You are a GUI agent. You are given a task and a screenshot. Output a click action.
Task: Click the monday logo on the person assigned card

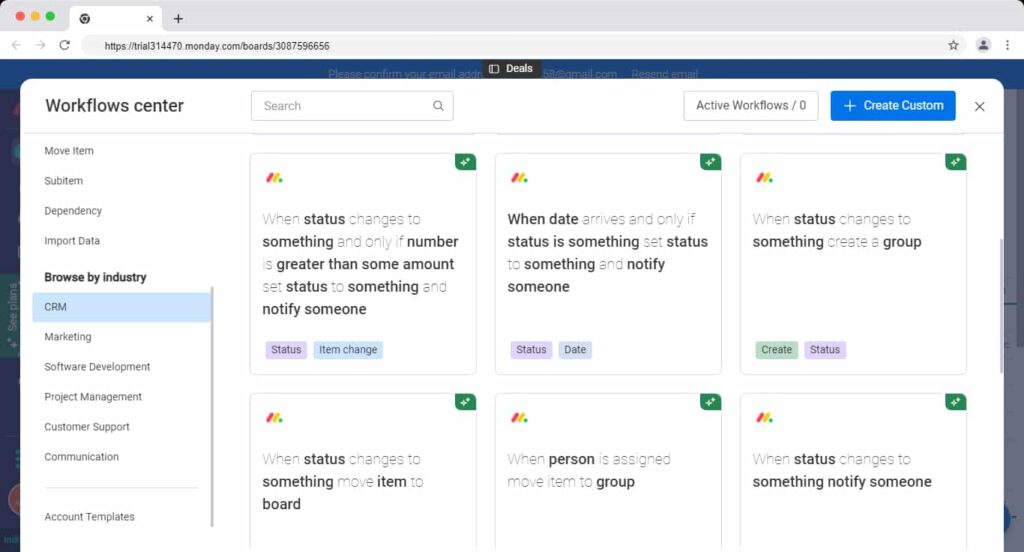coord(519,417)
